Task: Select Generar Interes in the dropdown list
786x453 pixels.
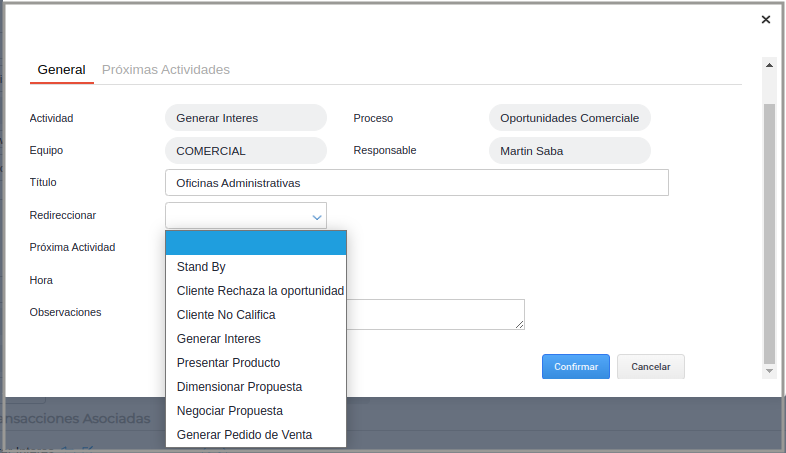Action: coord(218,339)
